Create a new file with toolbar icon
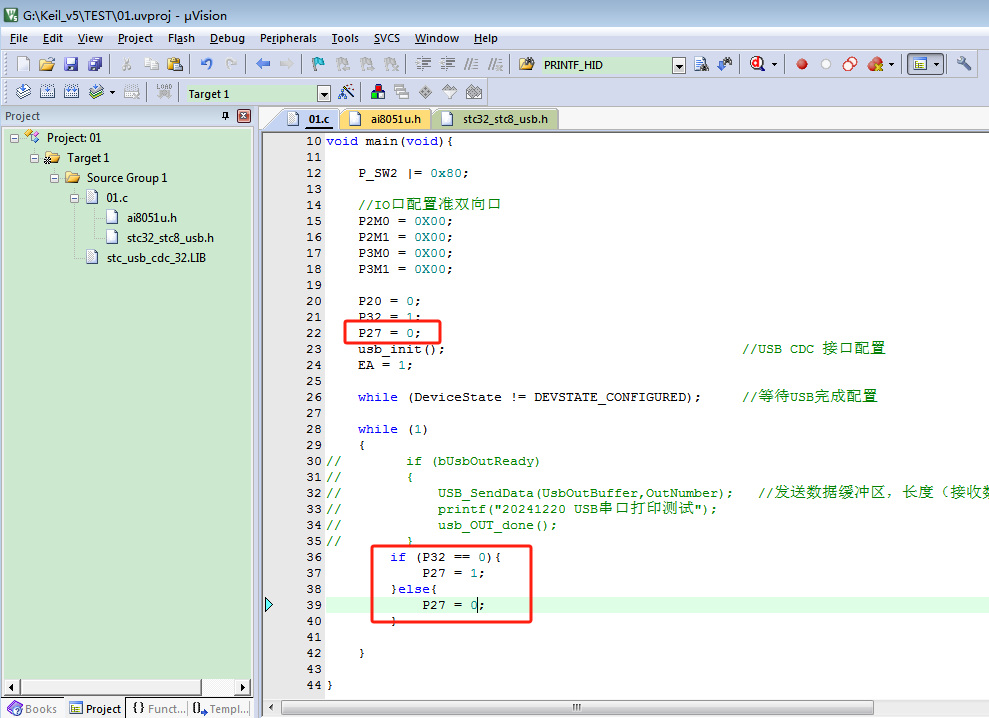Screen dimensions: 989x718 23,64
